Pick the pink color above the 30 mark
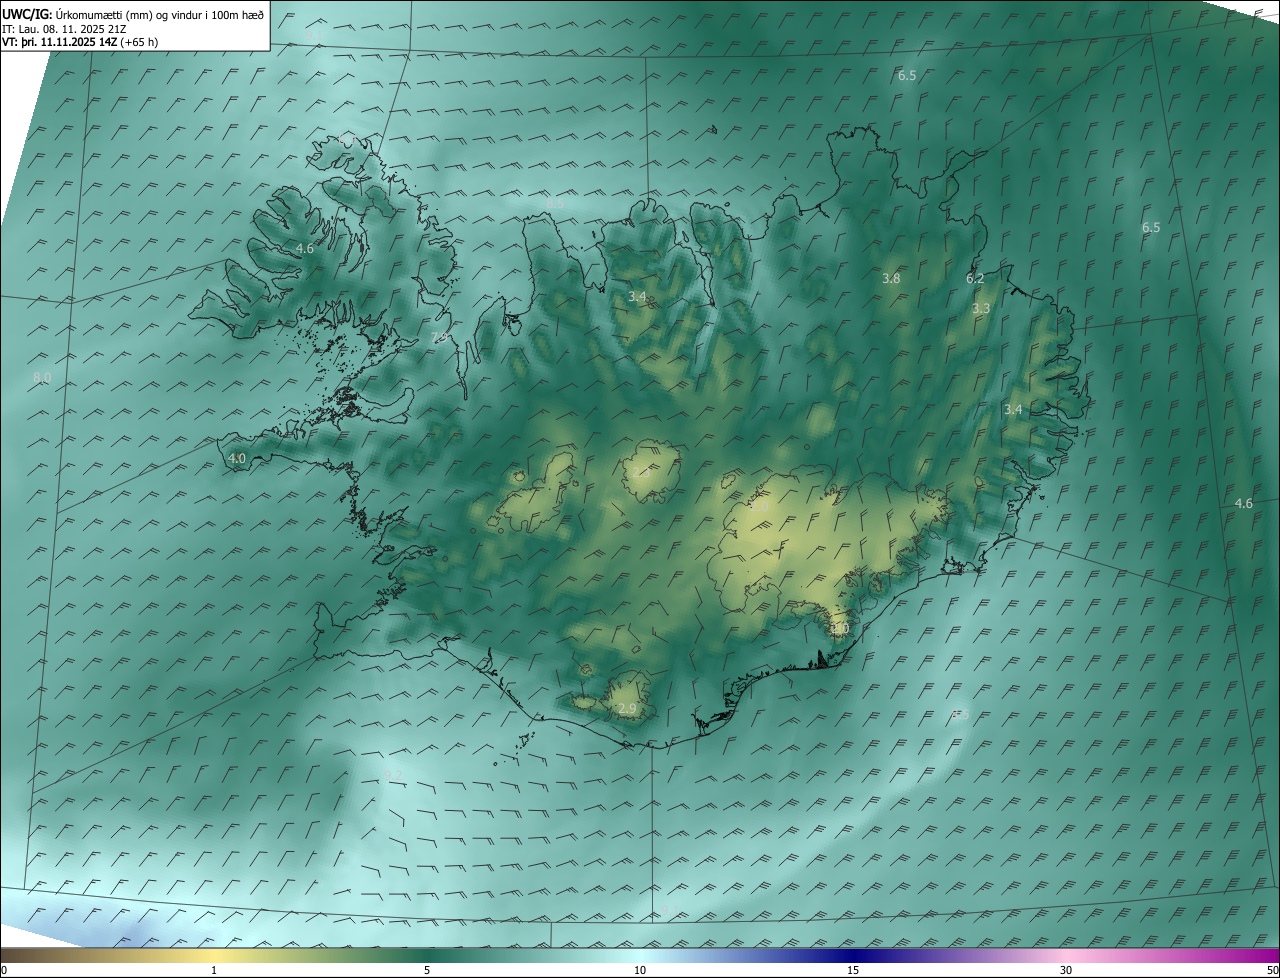Screen dimensions: 1280x978 click(x=1066, y=955)
